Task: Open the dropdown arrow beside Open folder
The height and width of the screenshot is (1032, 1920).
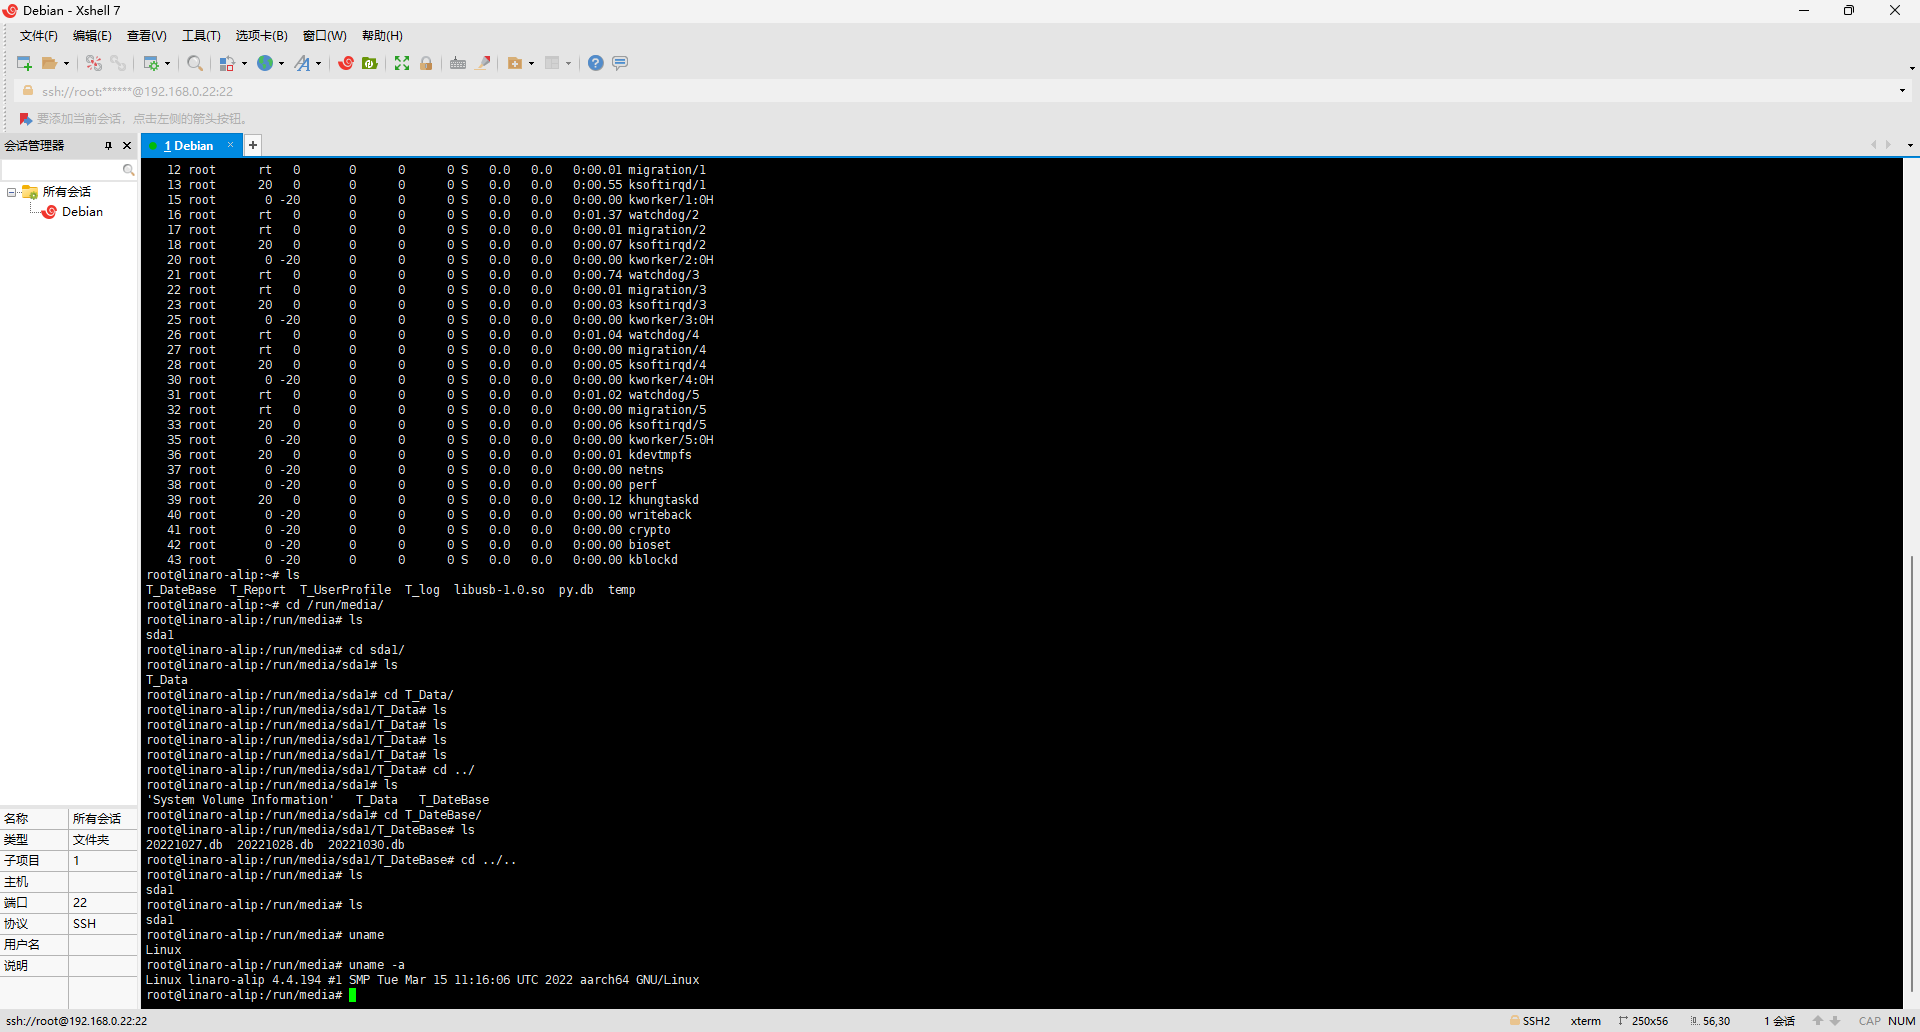Action: (67, 63)
